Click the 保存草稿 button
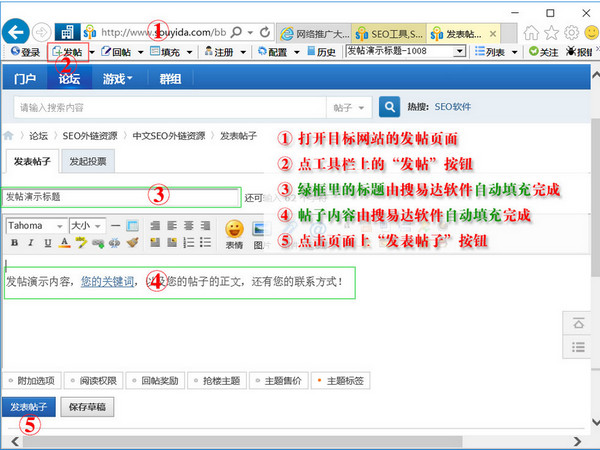The image size is (600, 450). pos(87,407)
